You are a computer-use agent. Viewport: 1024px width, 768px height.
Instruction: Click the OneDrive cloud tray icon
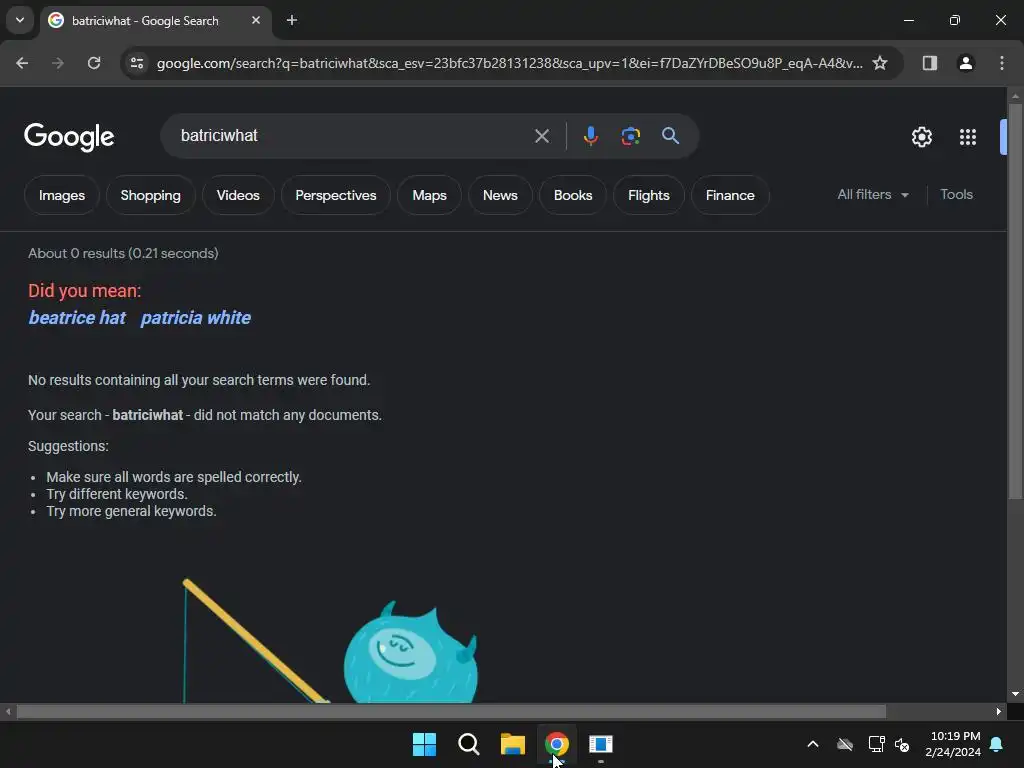pos(845,744)
